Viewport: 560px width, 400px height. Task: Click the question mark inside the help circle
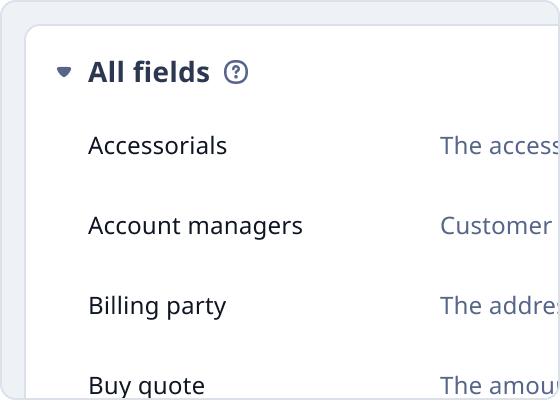(236, 72)
